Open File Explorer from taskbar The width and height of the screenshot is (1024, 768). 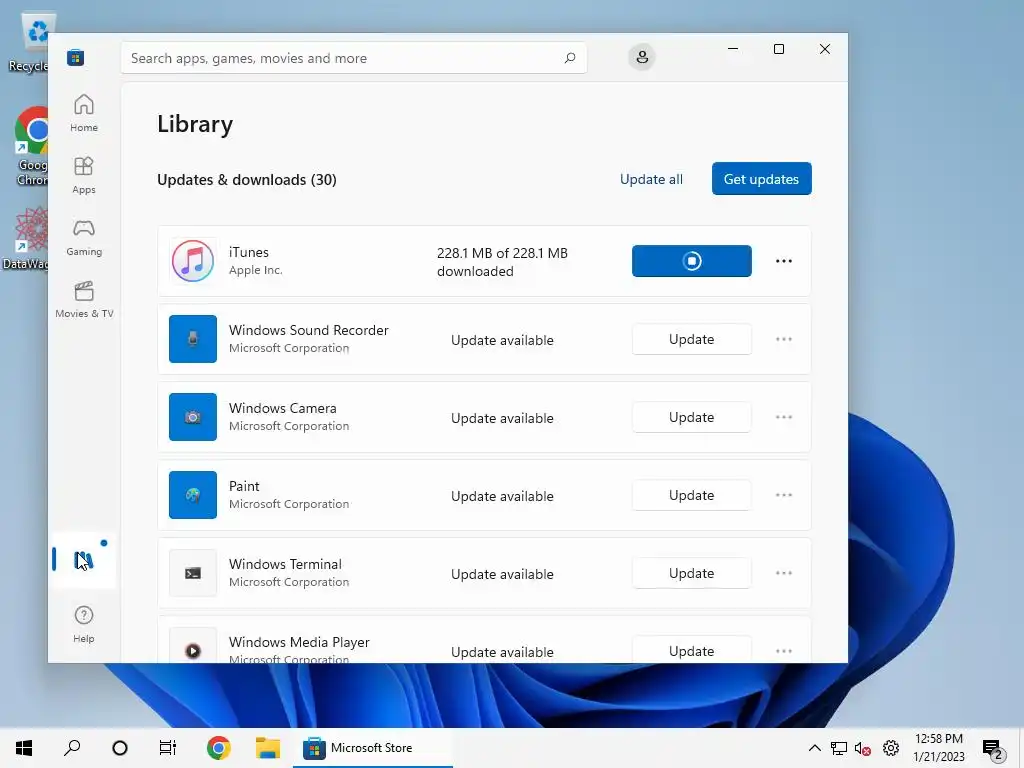(x=268, y=748)
